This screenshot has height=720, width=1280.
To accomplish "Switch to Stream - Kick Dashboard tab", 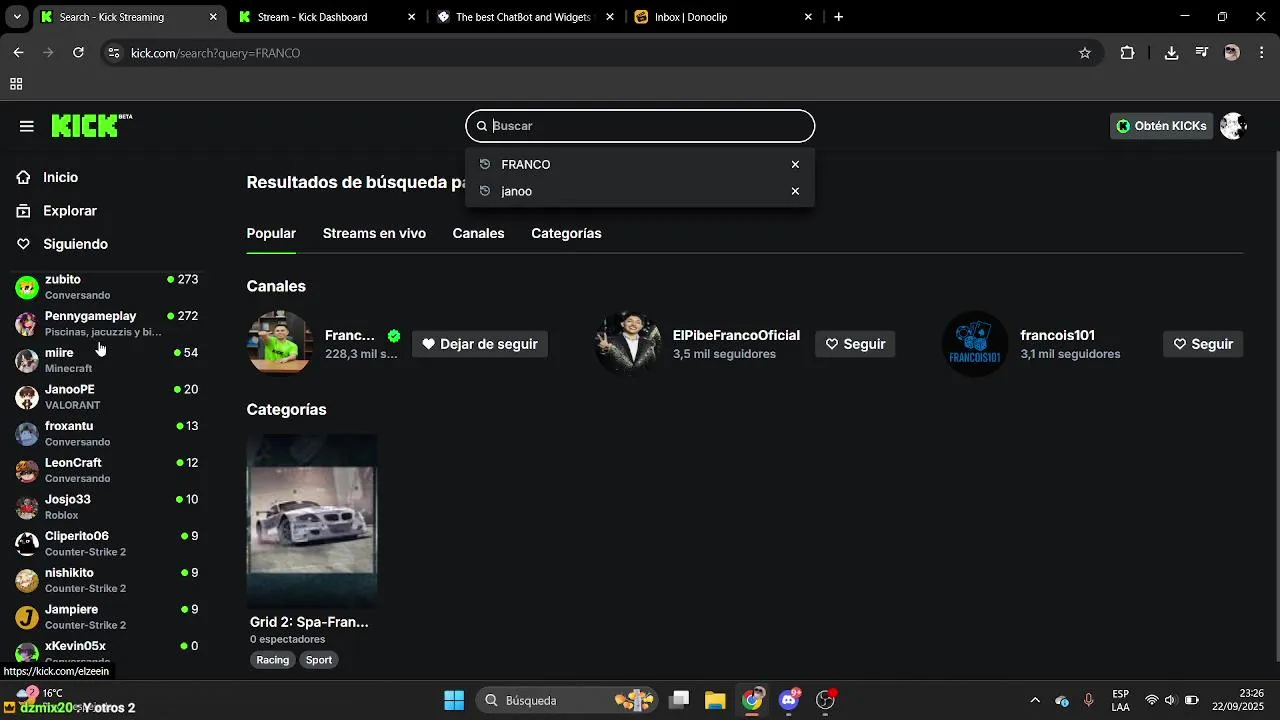I will tap(325, 17).
